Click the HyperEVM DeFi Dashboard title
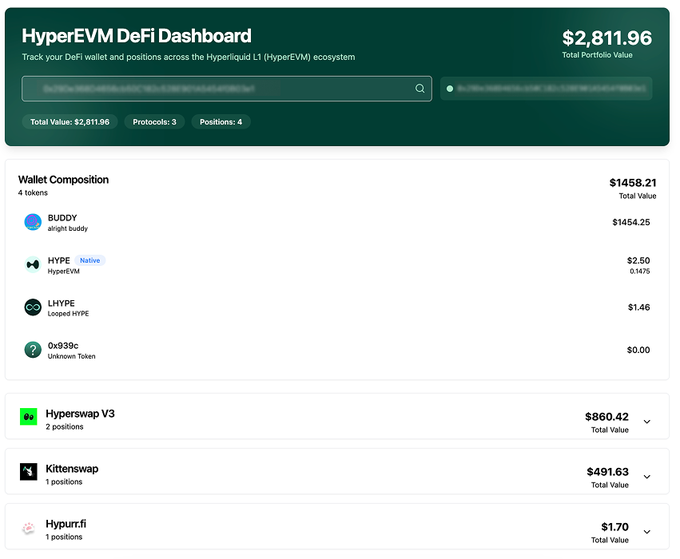Image resolution: width=680 pixels, height=559 pixels. [137, 36]
